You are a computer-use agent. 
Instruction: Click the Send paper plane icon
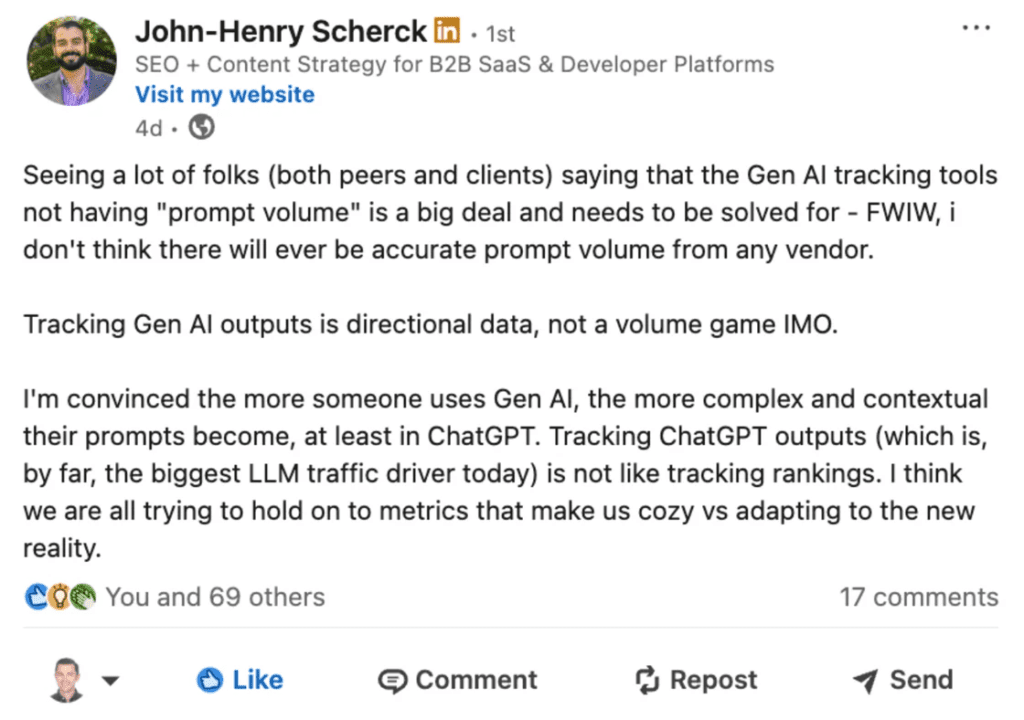tap(865, 681)
